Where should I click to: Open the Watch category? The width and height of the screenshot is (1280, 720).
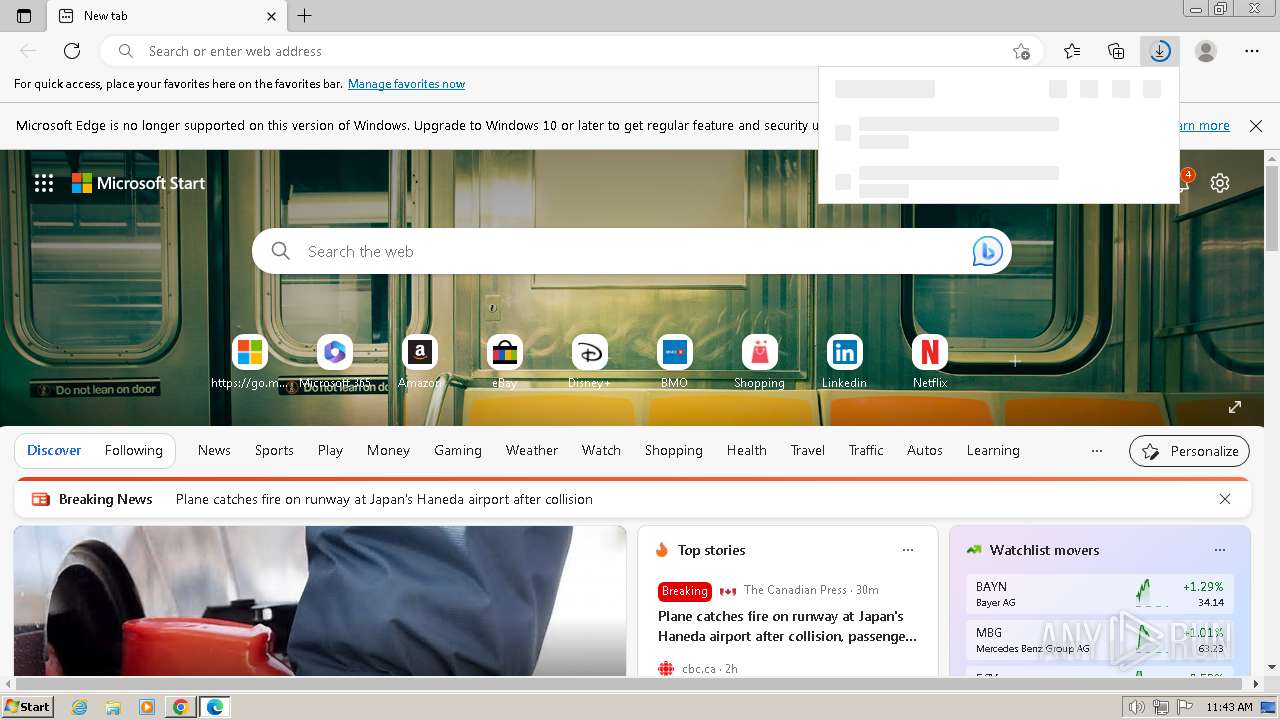click(x=601, y=450)
